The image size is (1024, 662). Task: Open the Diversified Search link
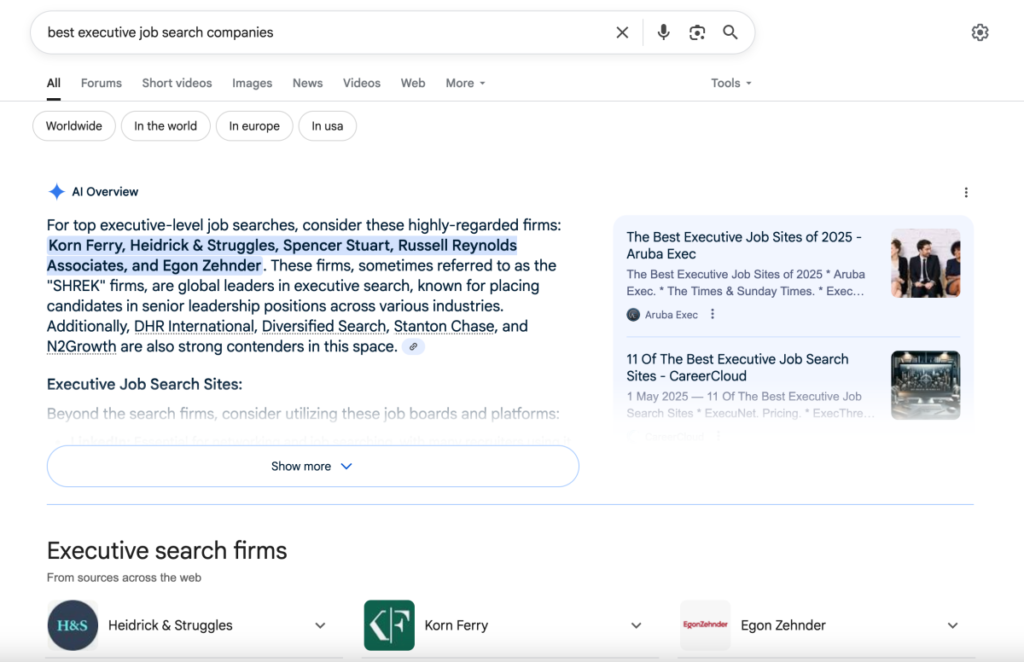click(323, 326)
